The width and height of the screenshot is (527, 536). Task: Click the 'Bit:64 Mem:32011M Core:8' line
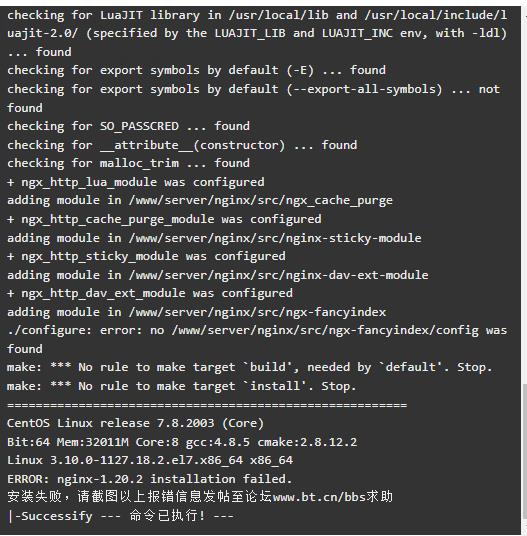[x=182, y=442]
